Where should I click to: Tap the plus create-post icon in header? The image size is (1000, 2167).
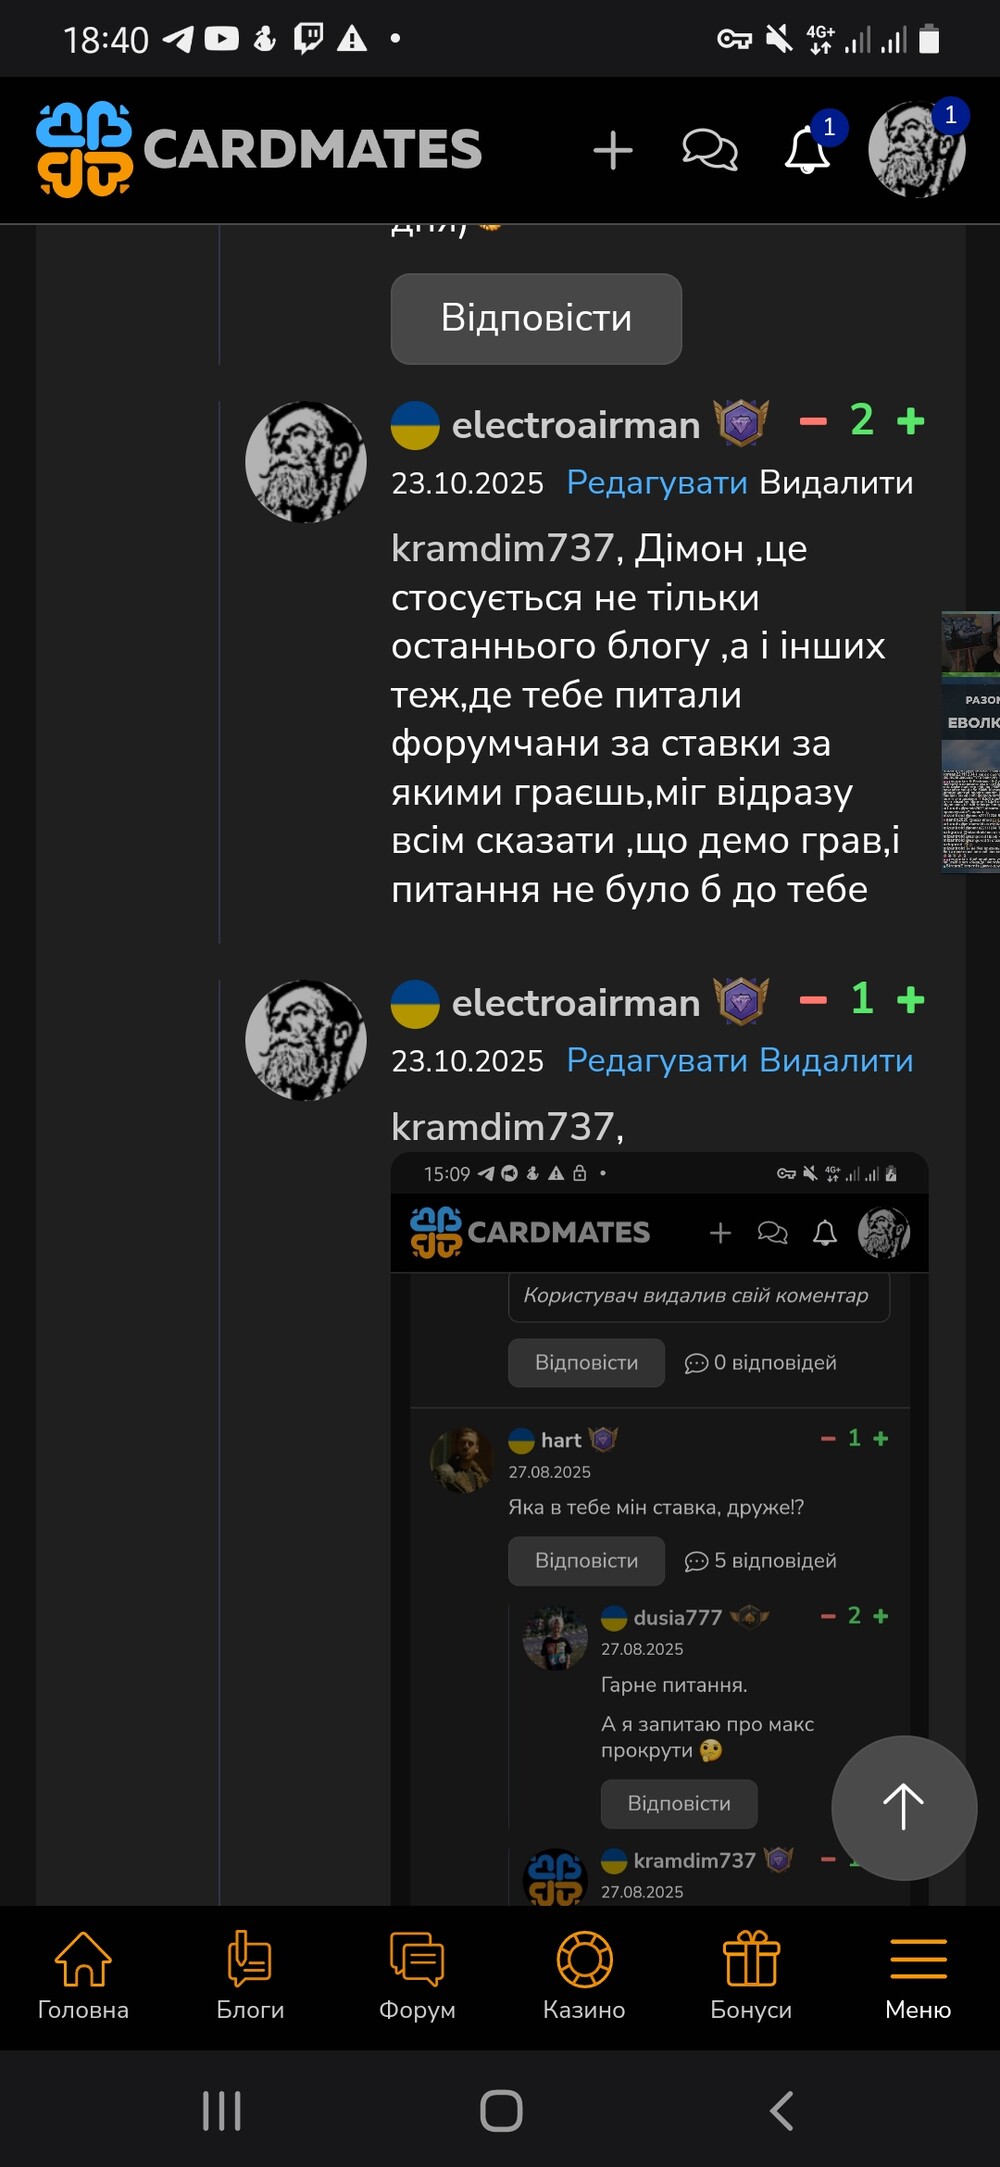pyautogui.click(x=612, y=151)
